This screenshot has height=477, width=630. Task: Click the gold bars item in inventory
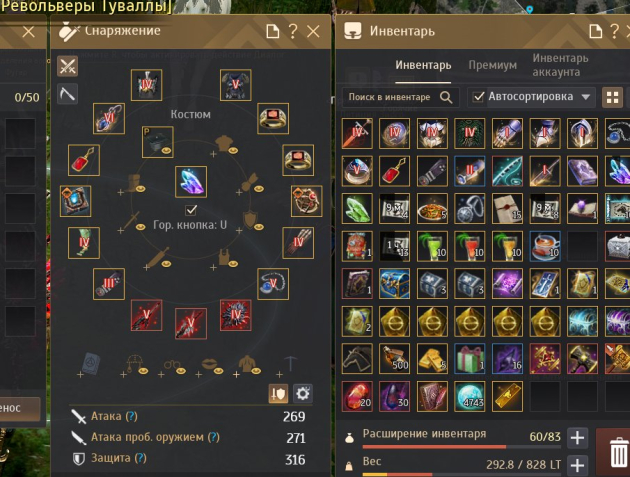click(x=432, y=358)
